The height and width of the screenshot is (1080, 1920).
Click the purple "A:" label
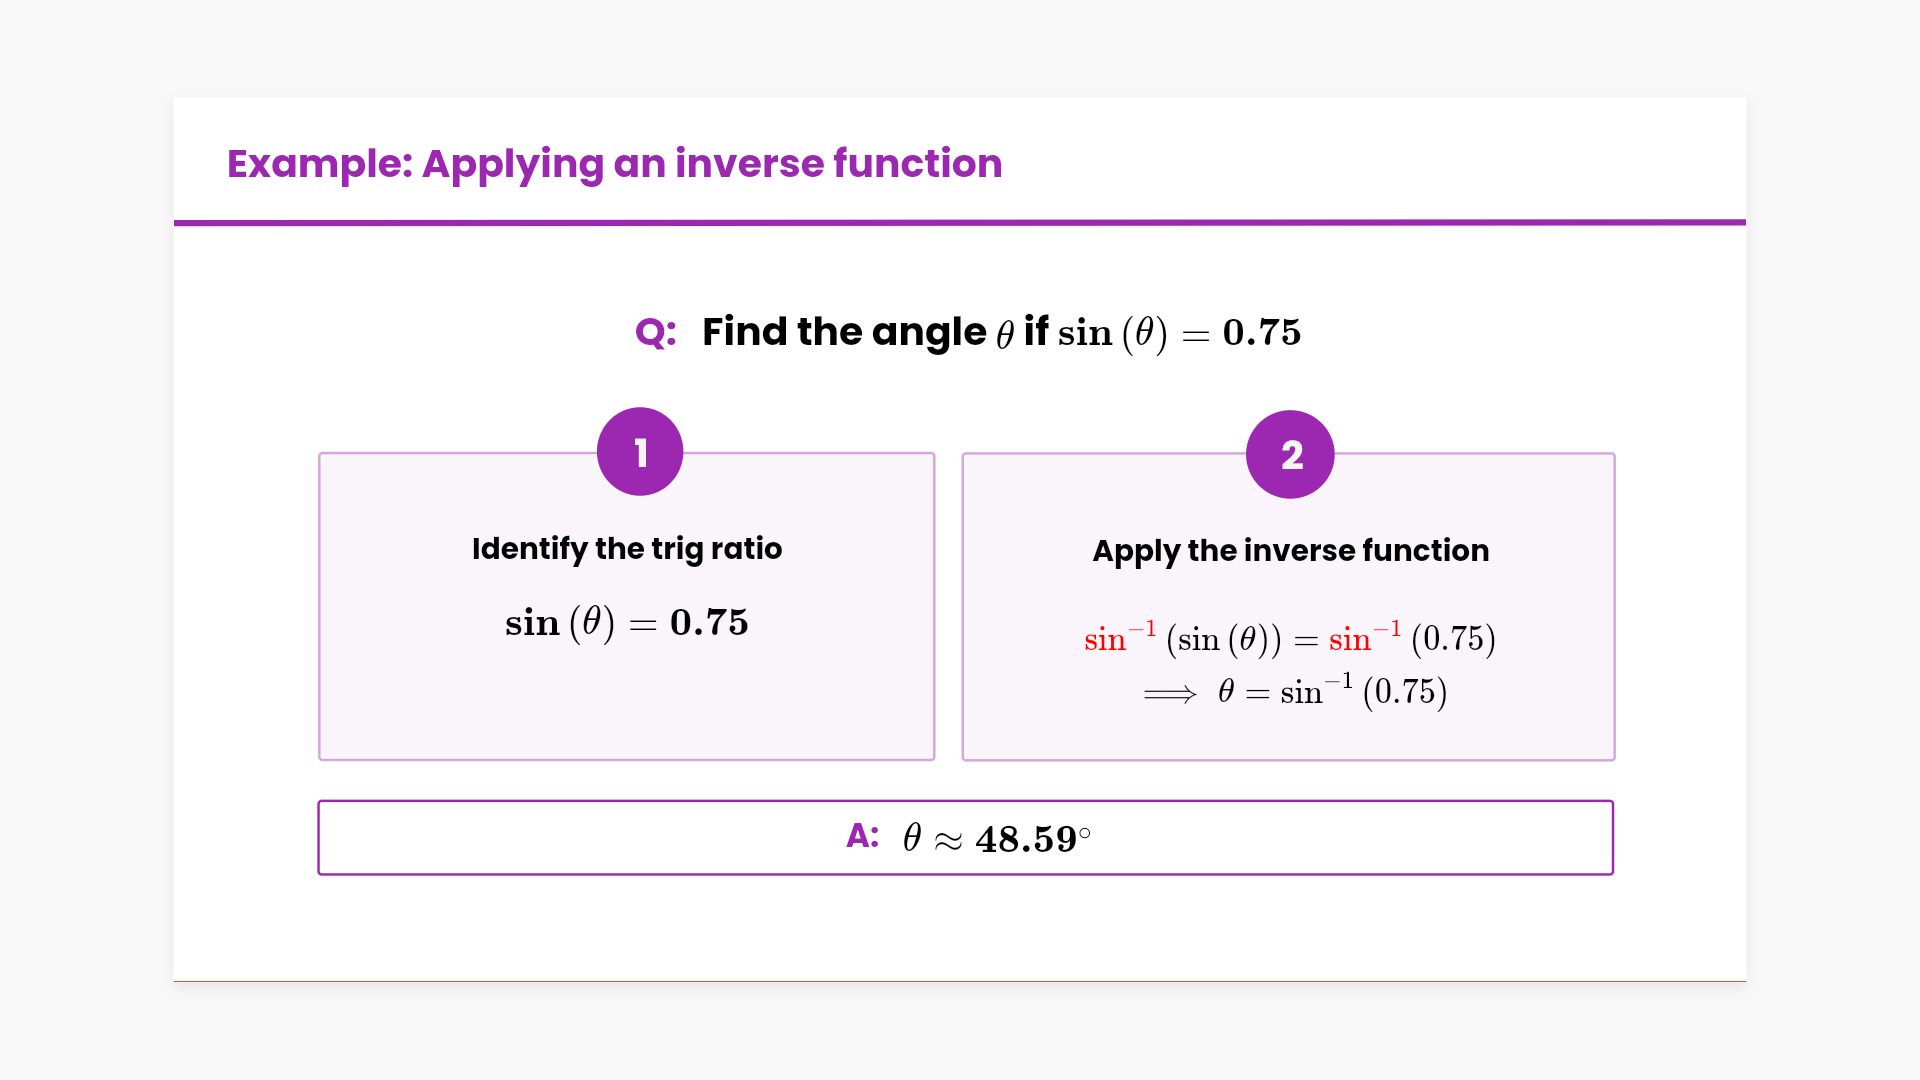click(x=862, y=836)
